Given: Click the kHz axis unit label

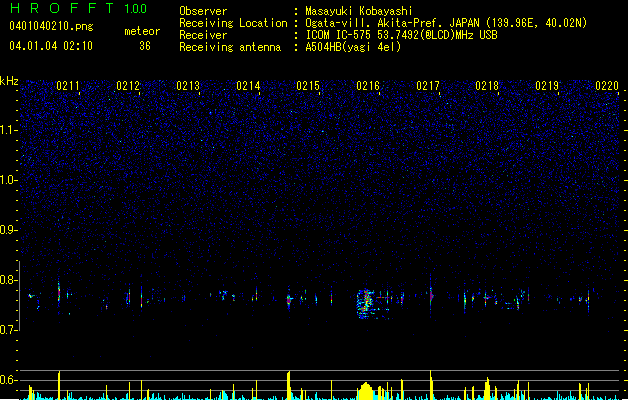Looking at the screenshot, I should (x=9, y=81).
